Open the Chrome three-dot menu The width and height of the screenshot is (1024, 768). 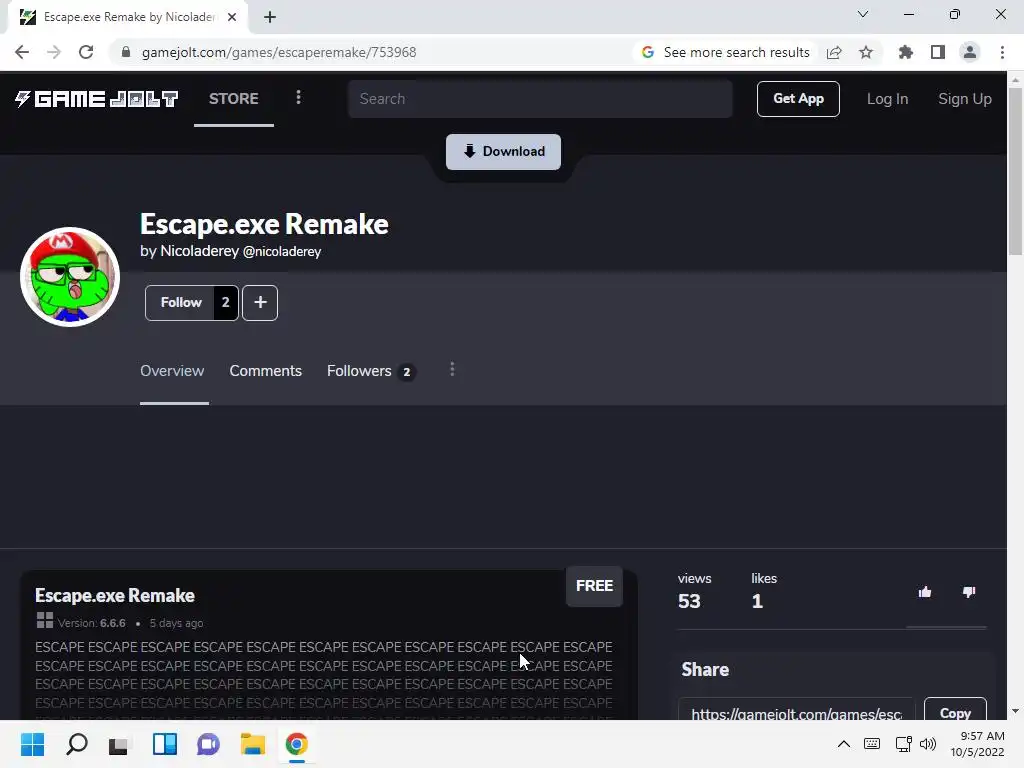[1002, 52]
